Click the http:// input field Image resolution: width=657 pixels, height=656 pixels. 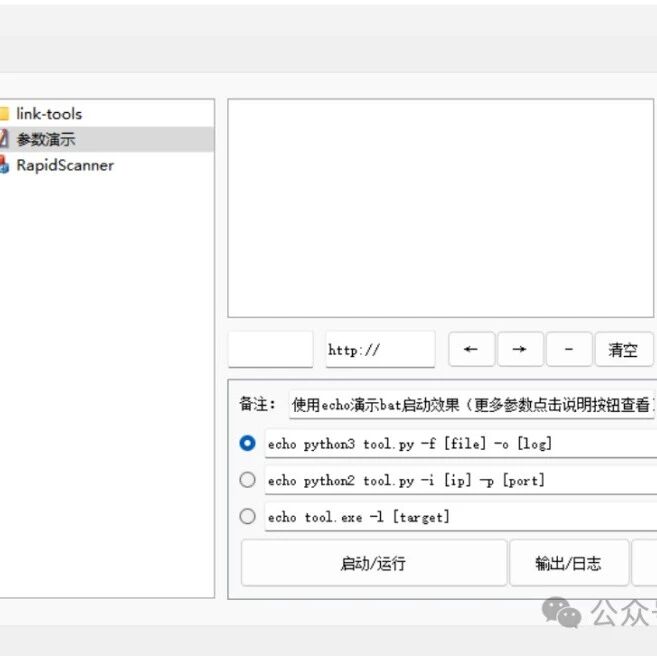point(380,349)
